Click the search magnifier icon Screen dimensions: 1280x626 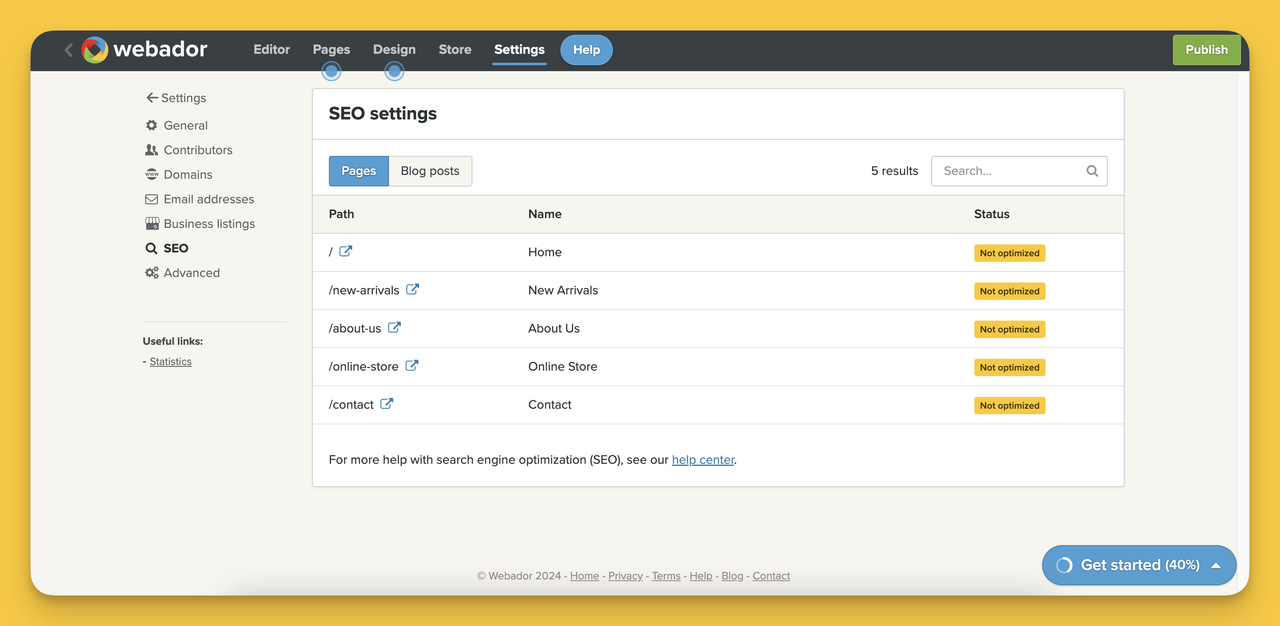click(1092, 171)
